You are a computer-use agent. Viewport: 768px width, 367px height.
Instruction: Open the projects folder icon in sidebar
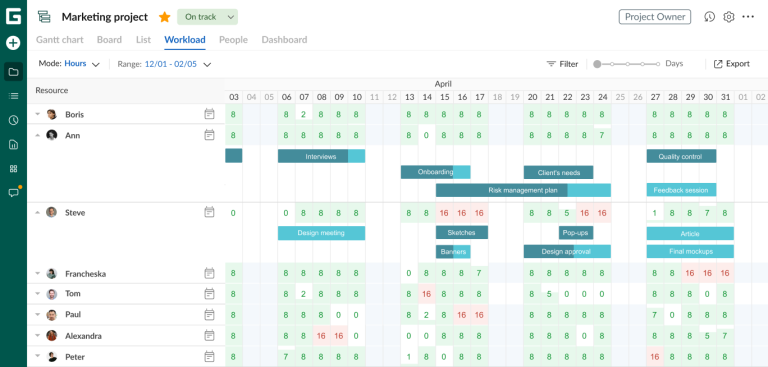[13, 72]
